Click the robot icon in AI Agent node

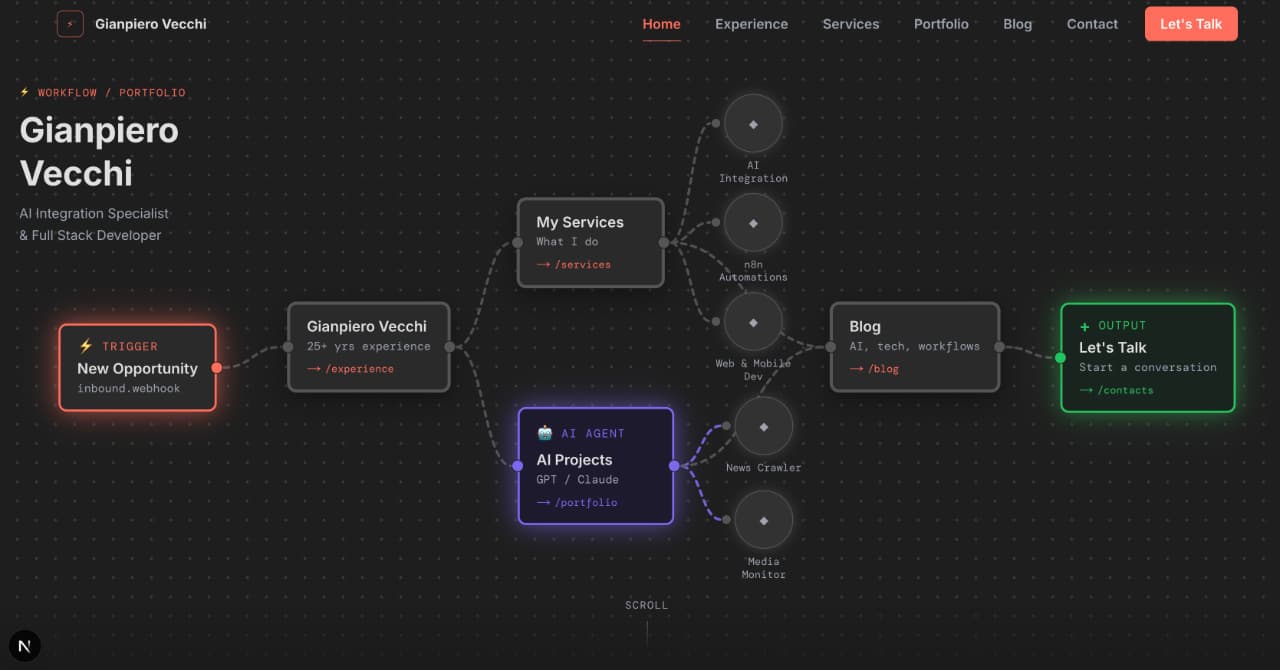[545, 433]
